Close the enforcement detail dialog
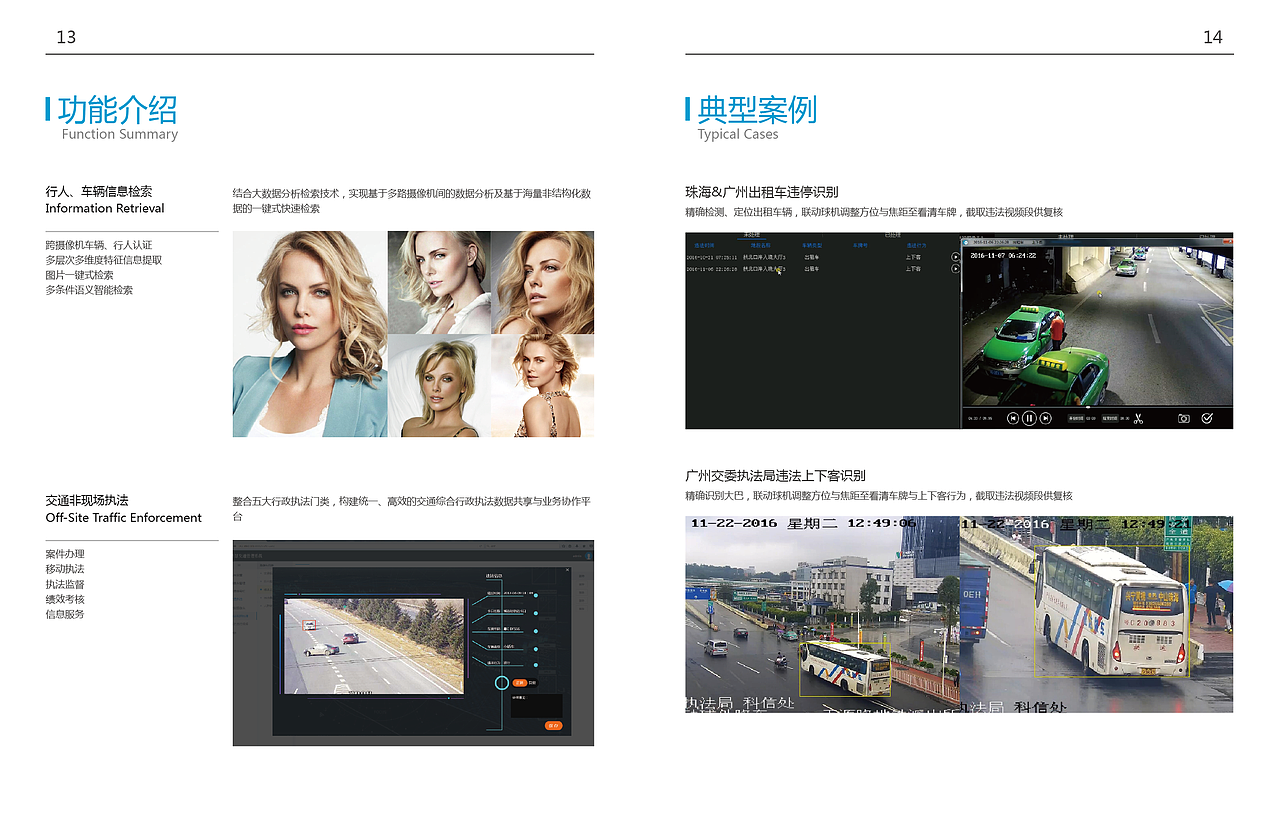 pos(567,570)
